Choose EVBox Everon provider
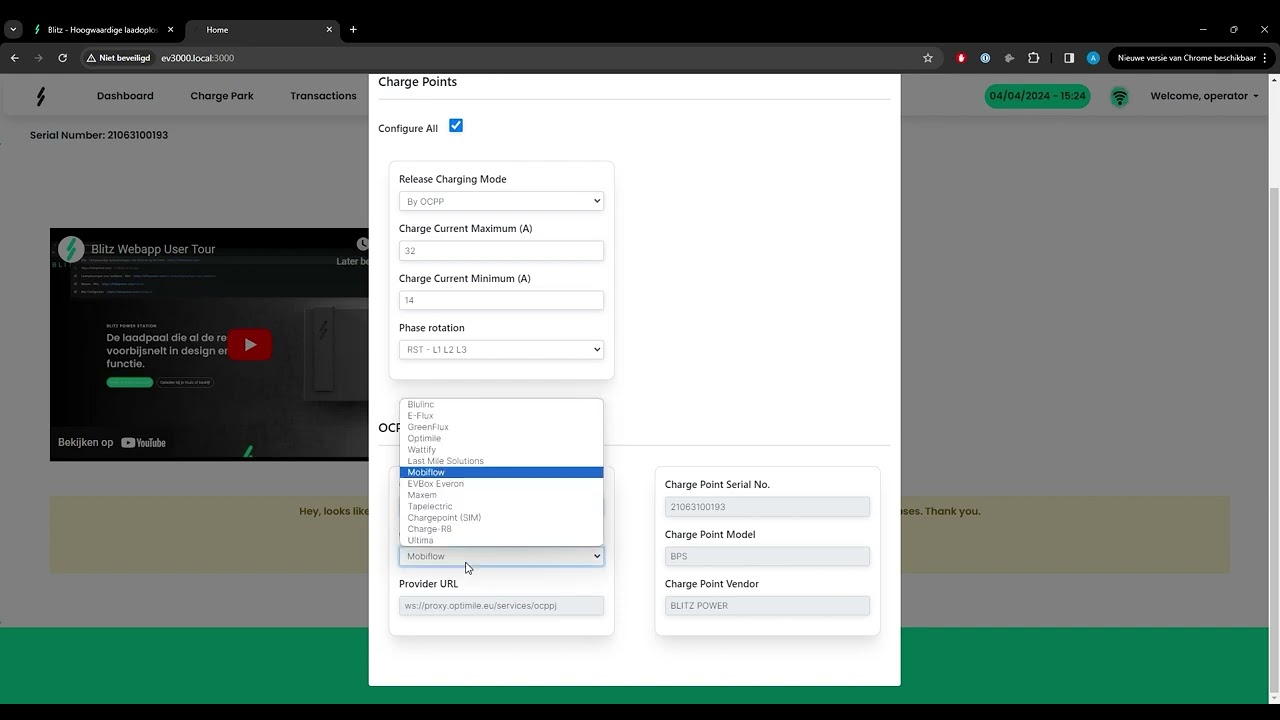The height and width of the screenshot is (720, 1280). click(x=501, y=484)
